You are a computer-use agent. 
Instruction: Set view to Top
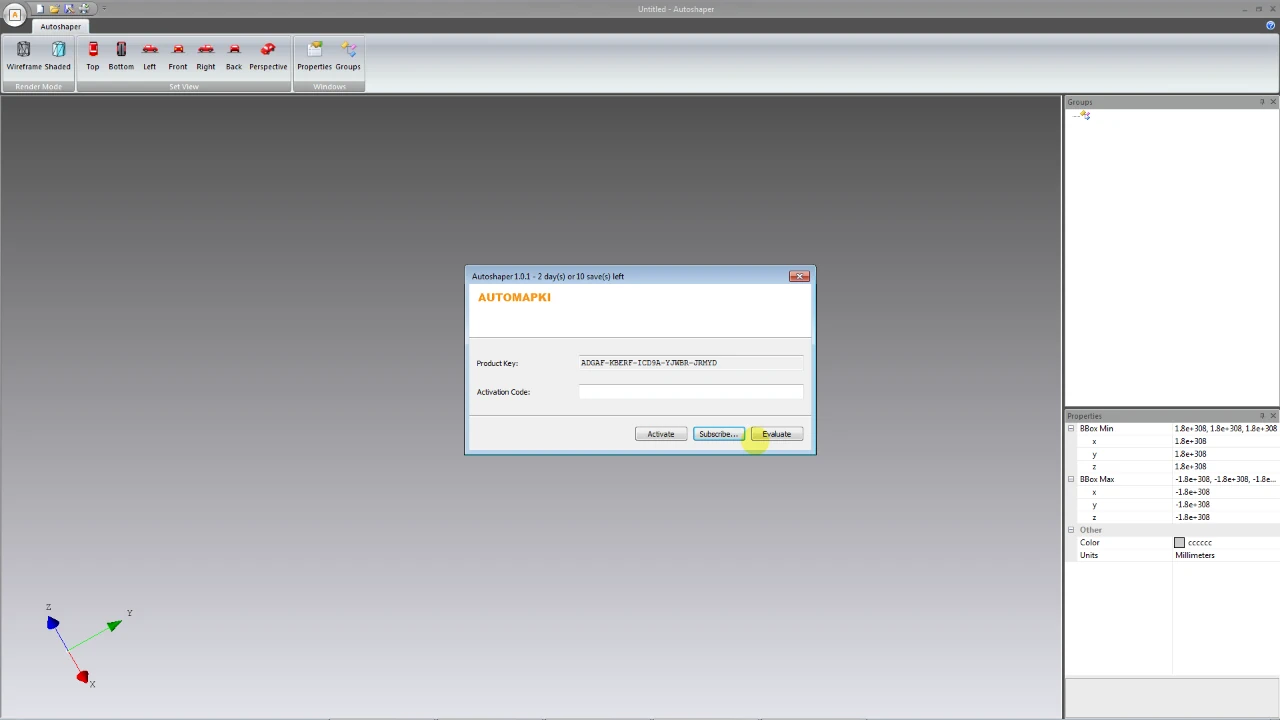[x=93, y=56]
